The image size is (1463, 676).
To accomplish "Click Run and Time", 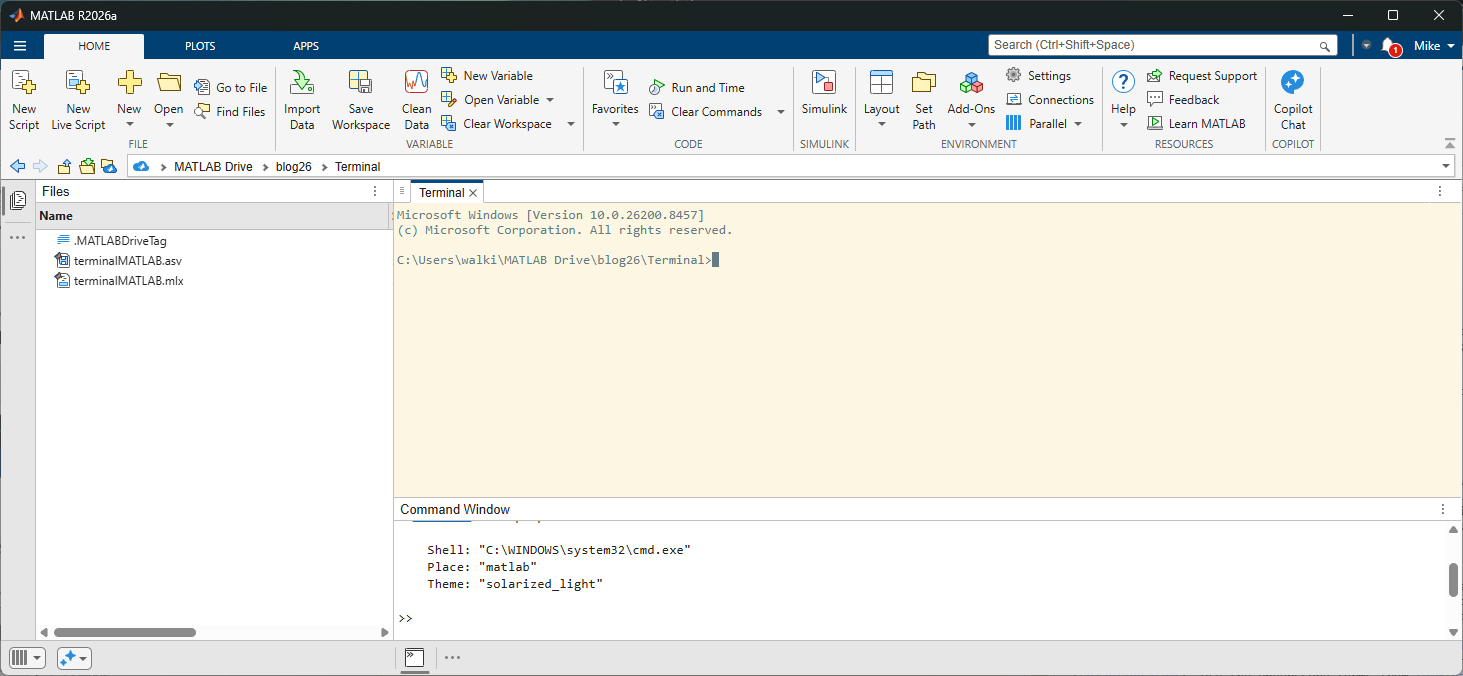I will [x=697, y=88].
